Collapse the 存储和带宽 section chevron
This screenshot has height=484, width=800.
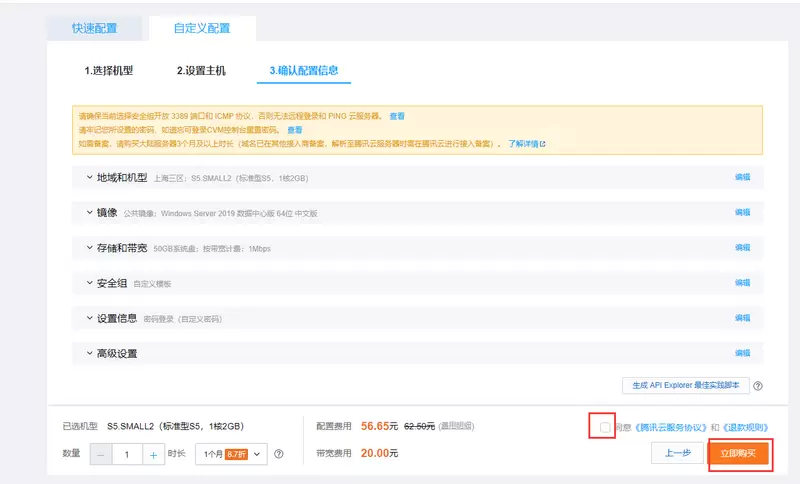(89, 248)
